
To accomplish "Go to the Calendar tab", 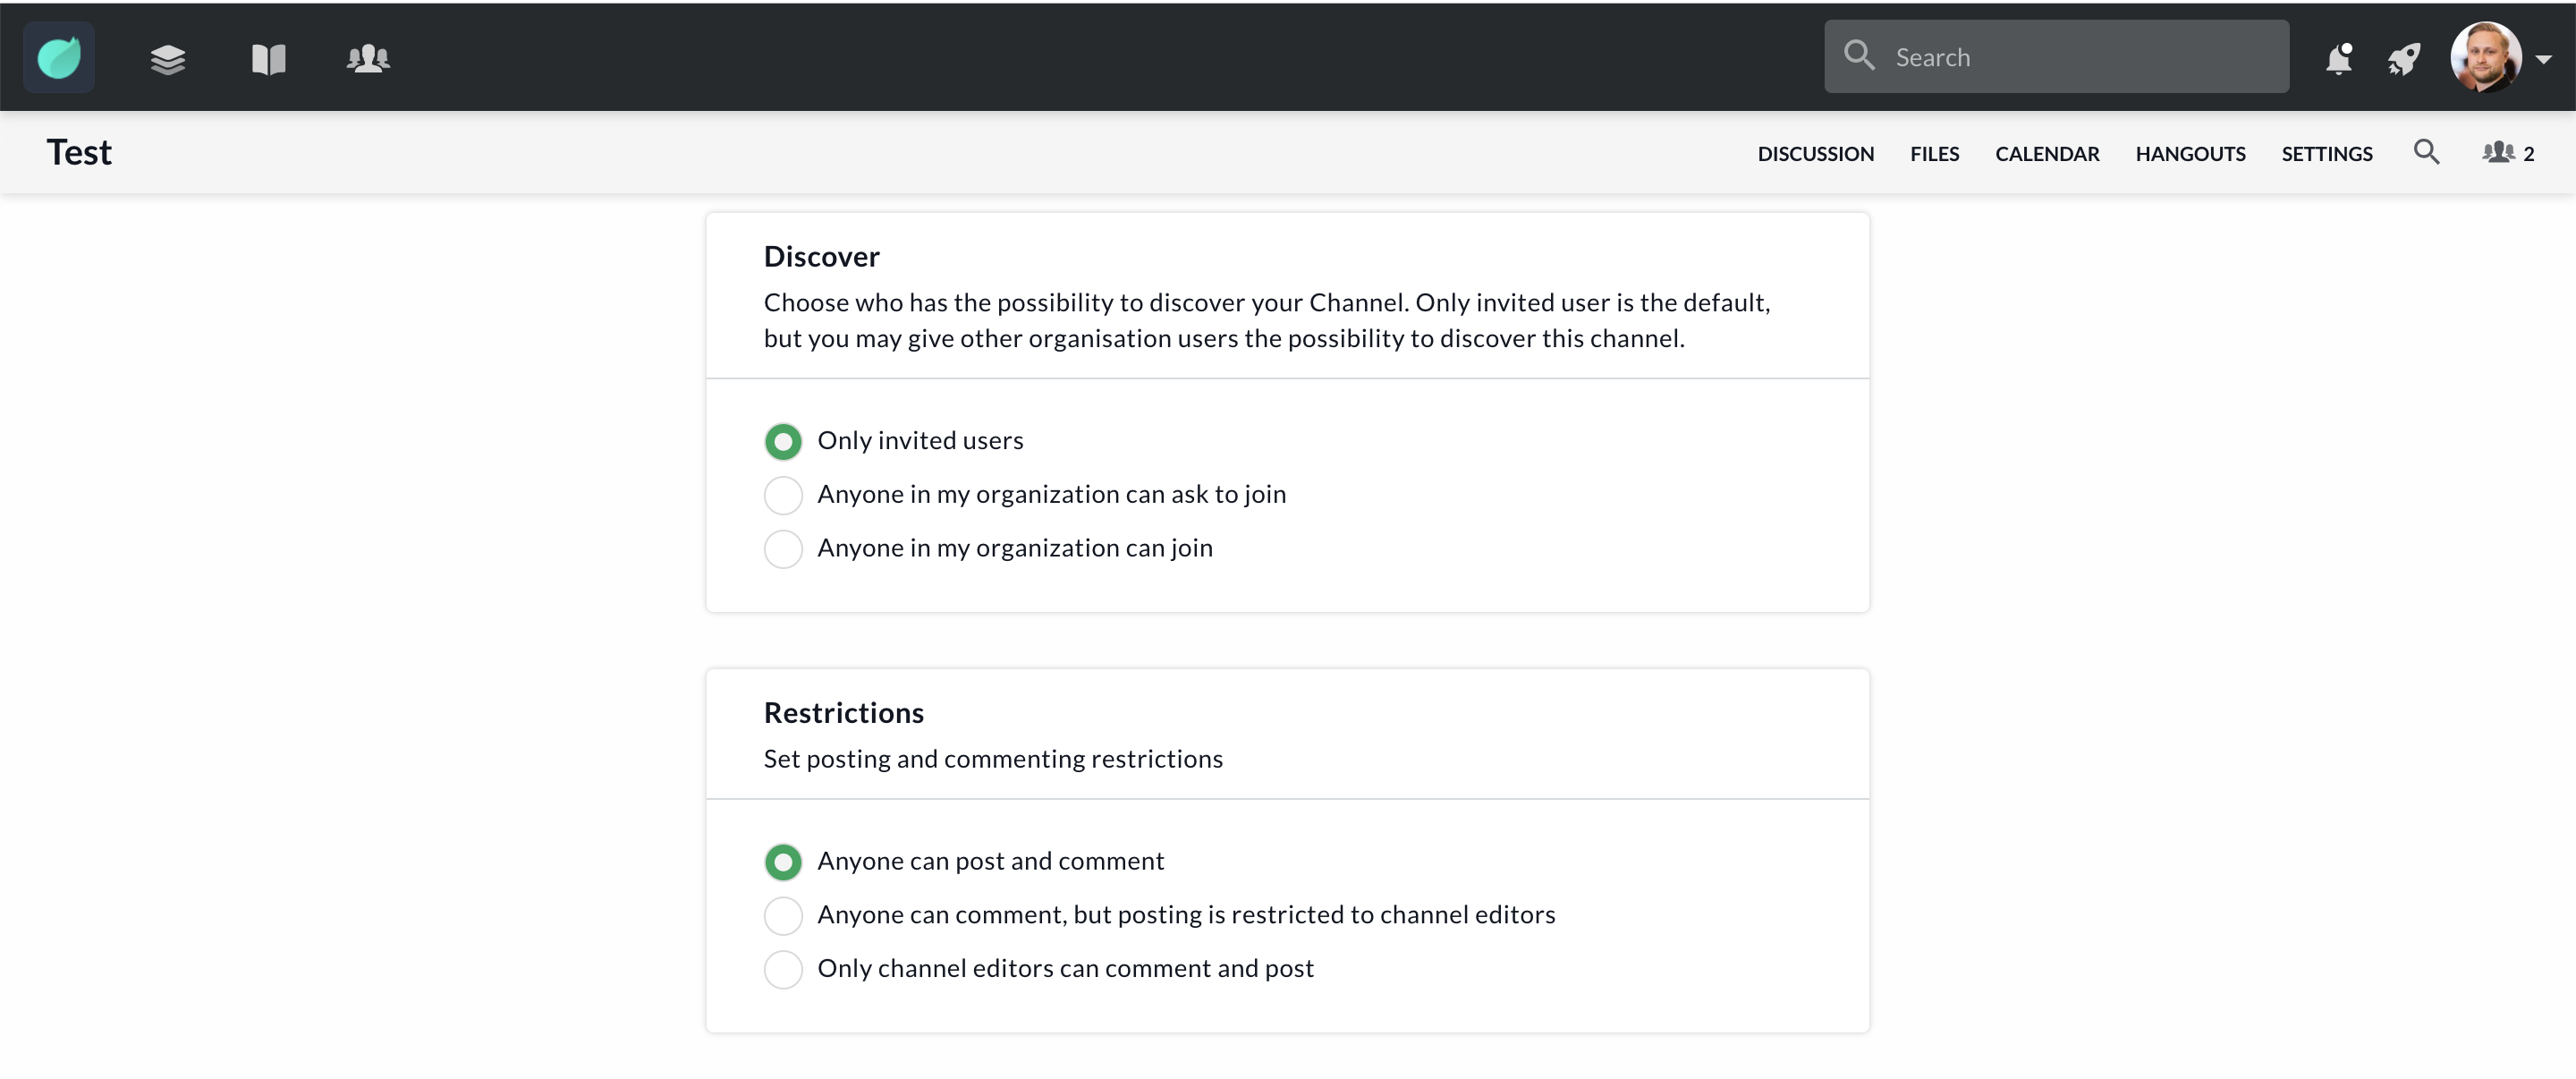I will pos(2046,154).
